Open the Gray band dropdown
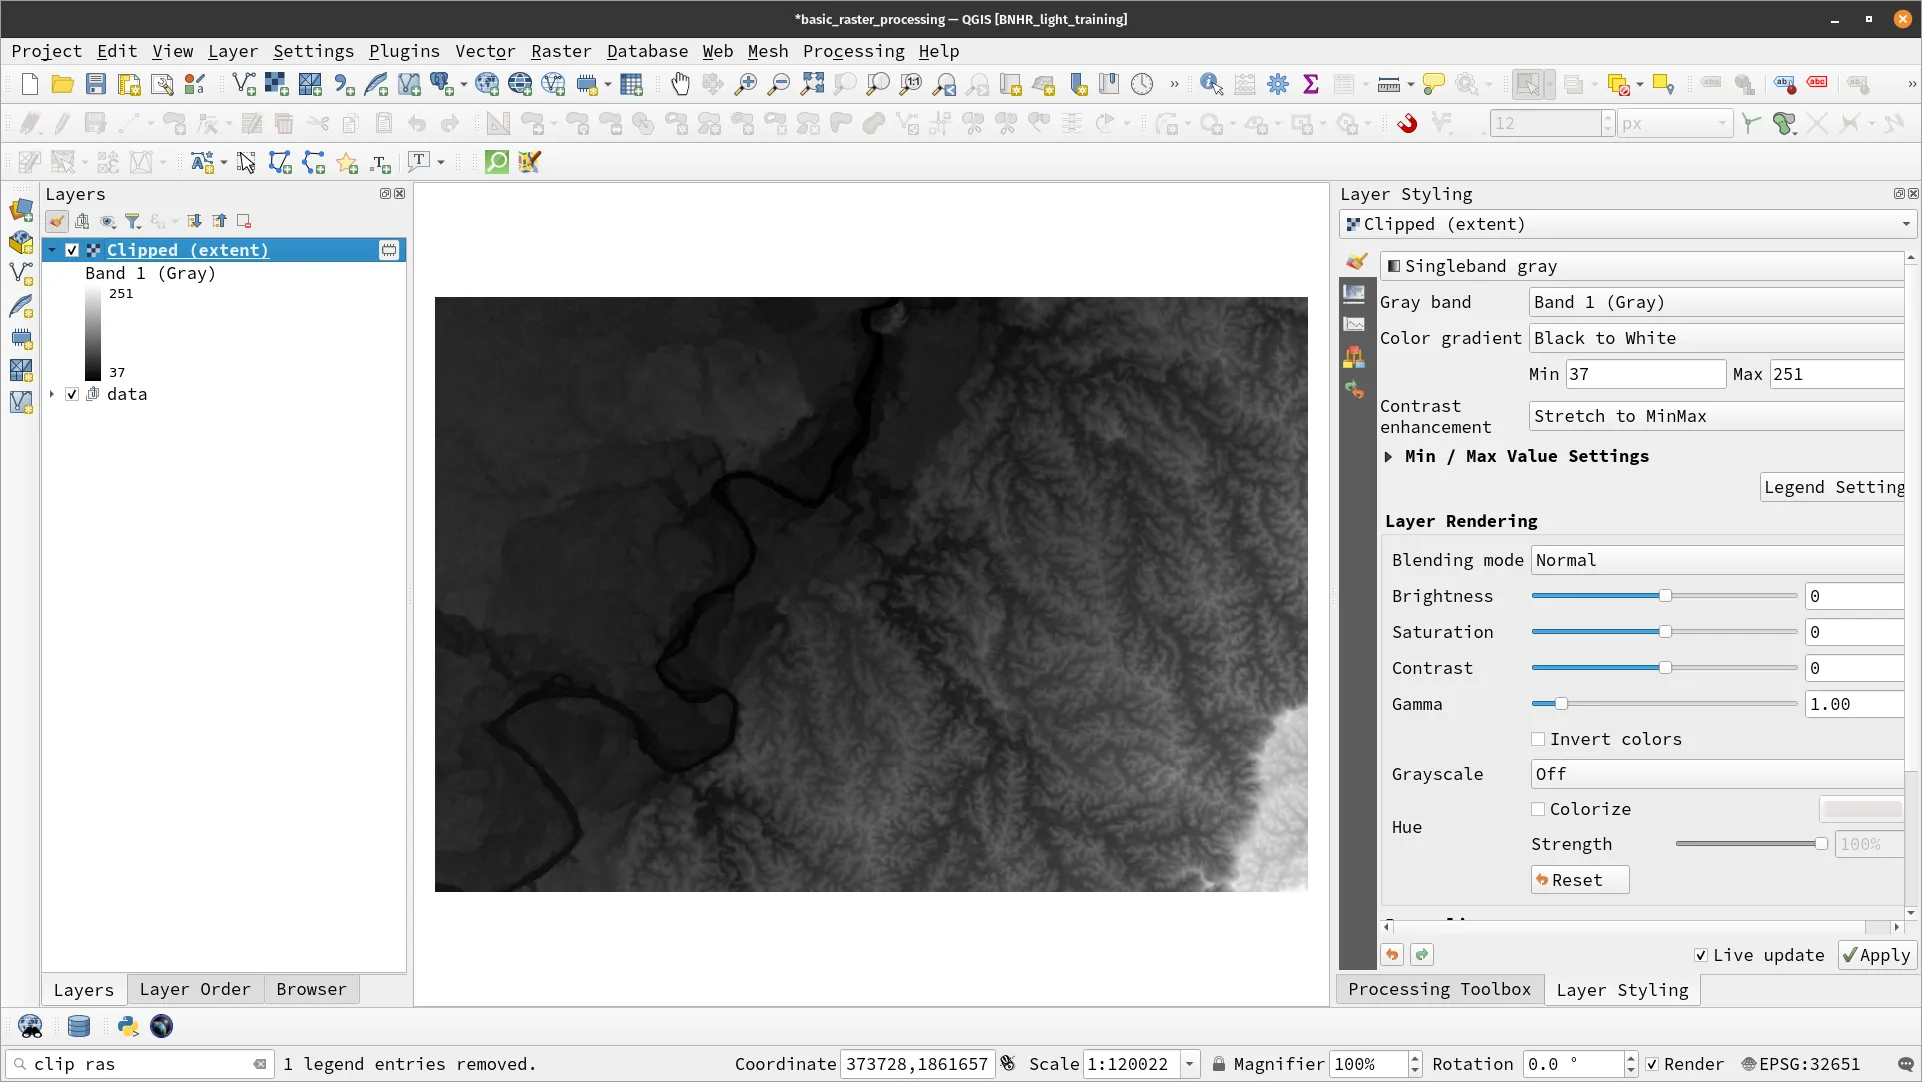 pos(1716,302)
